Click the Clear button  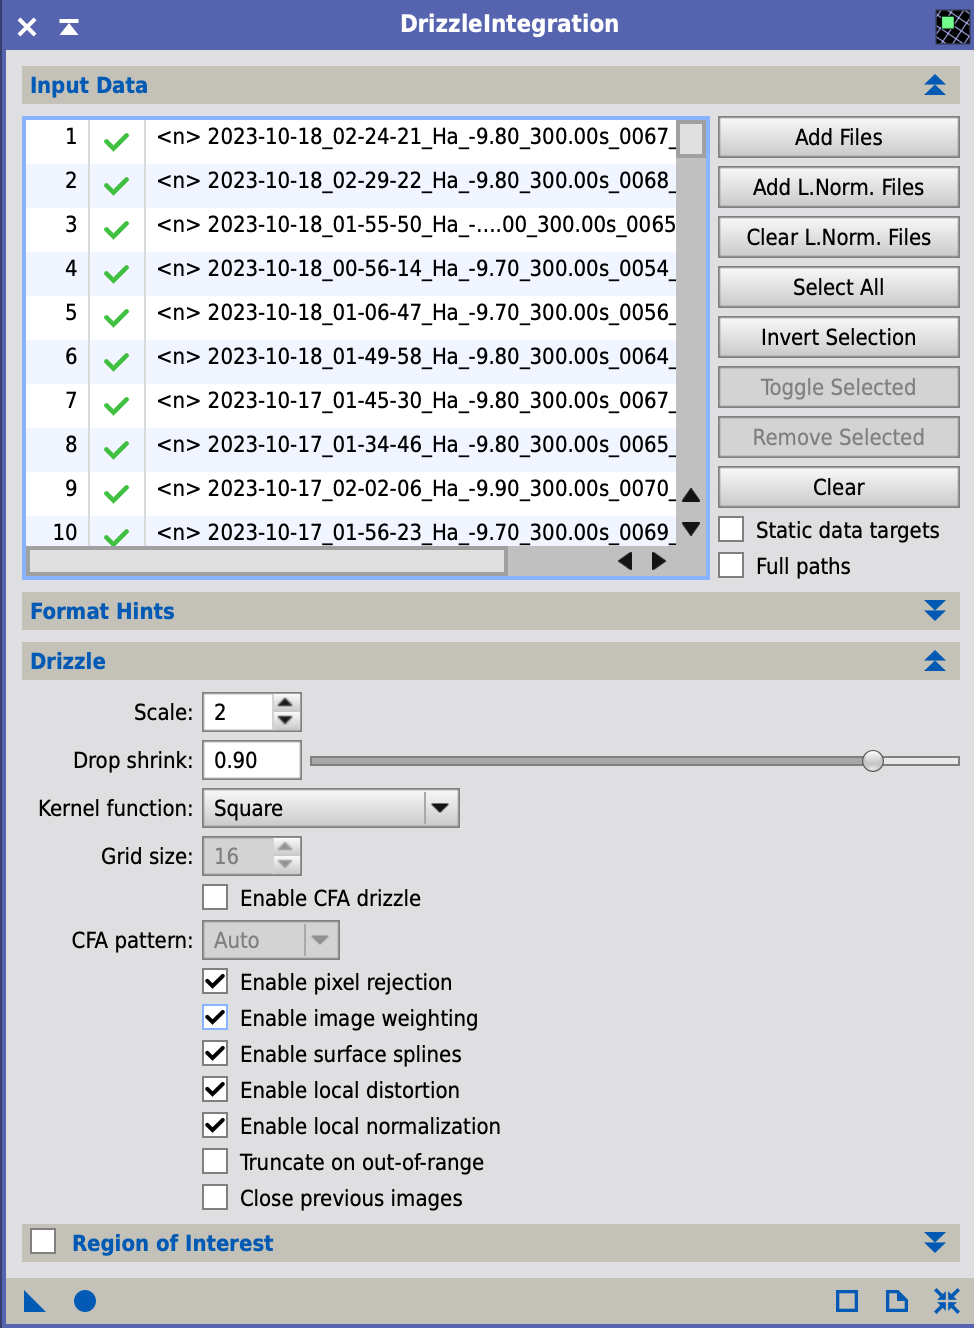click(x=839, y=487)
